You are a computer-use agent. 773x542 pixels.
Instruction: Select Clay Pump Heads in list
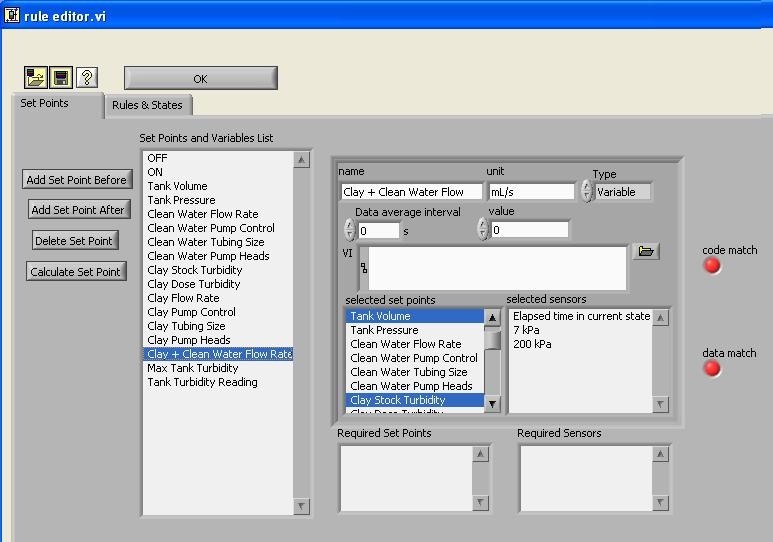[x=218, y=340]
